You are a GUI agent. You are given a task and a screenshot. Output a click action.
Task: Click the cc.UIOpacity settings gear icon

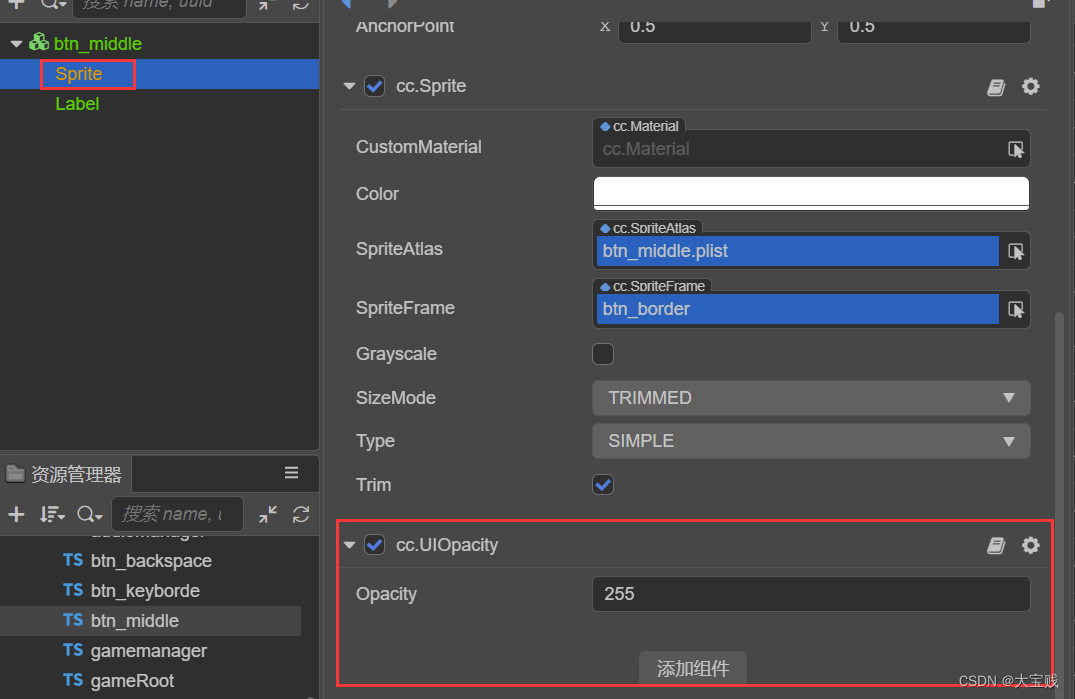click(1031, 545)
